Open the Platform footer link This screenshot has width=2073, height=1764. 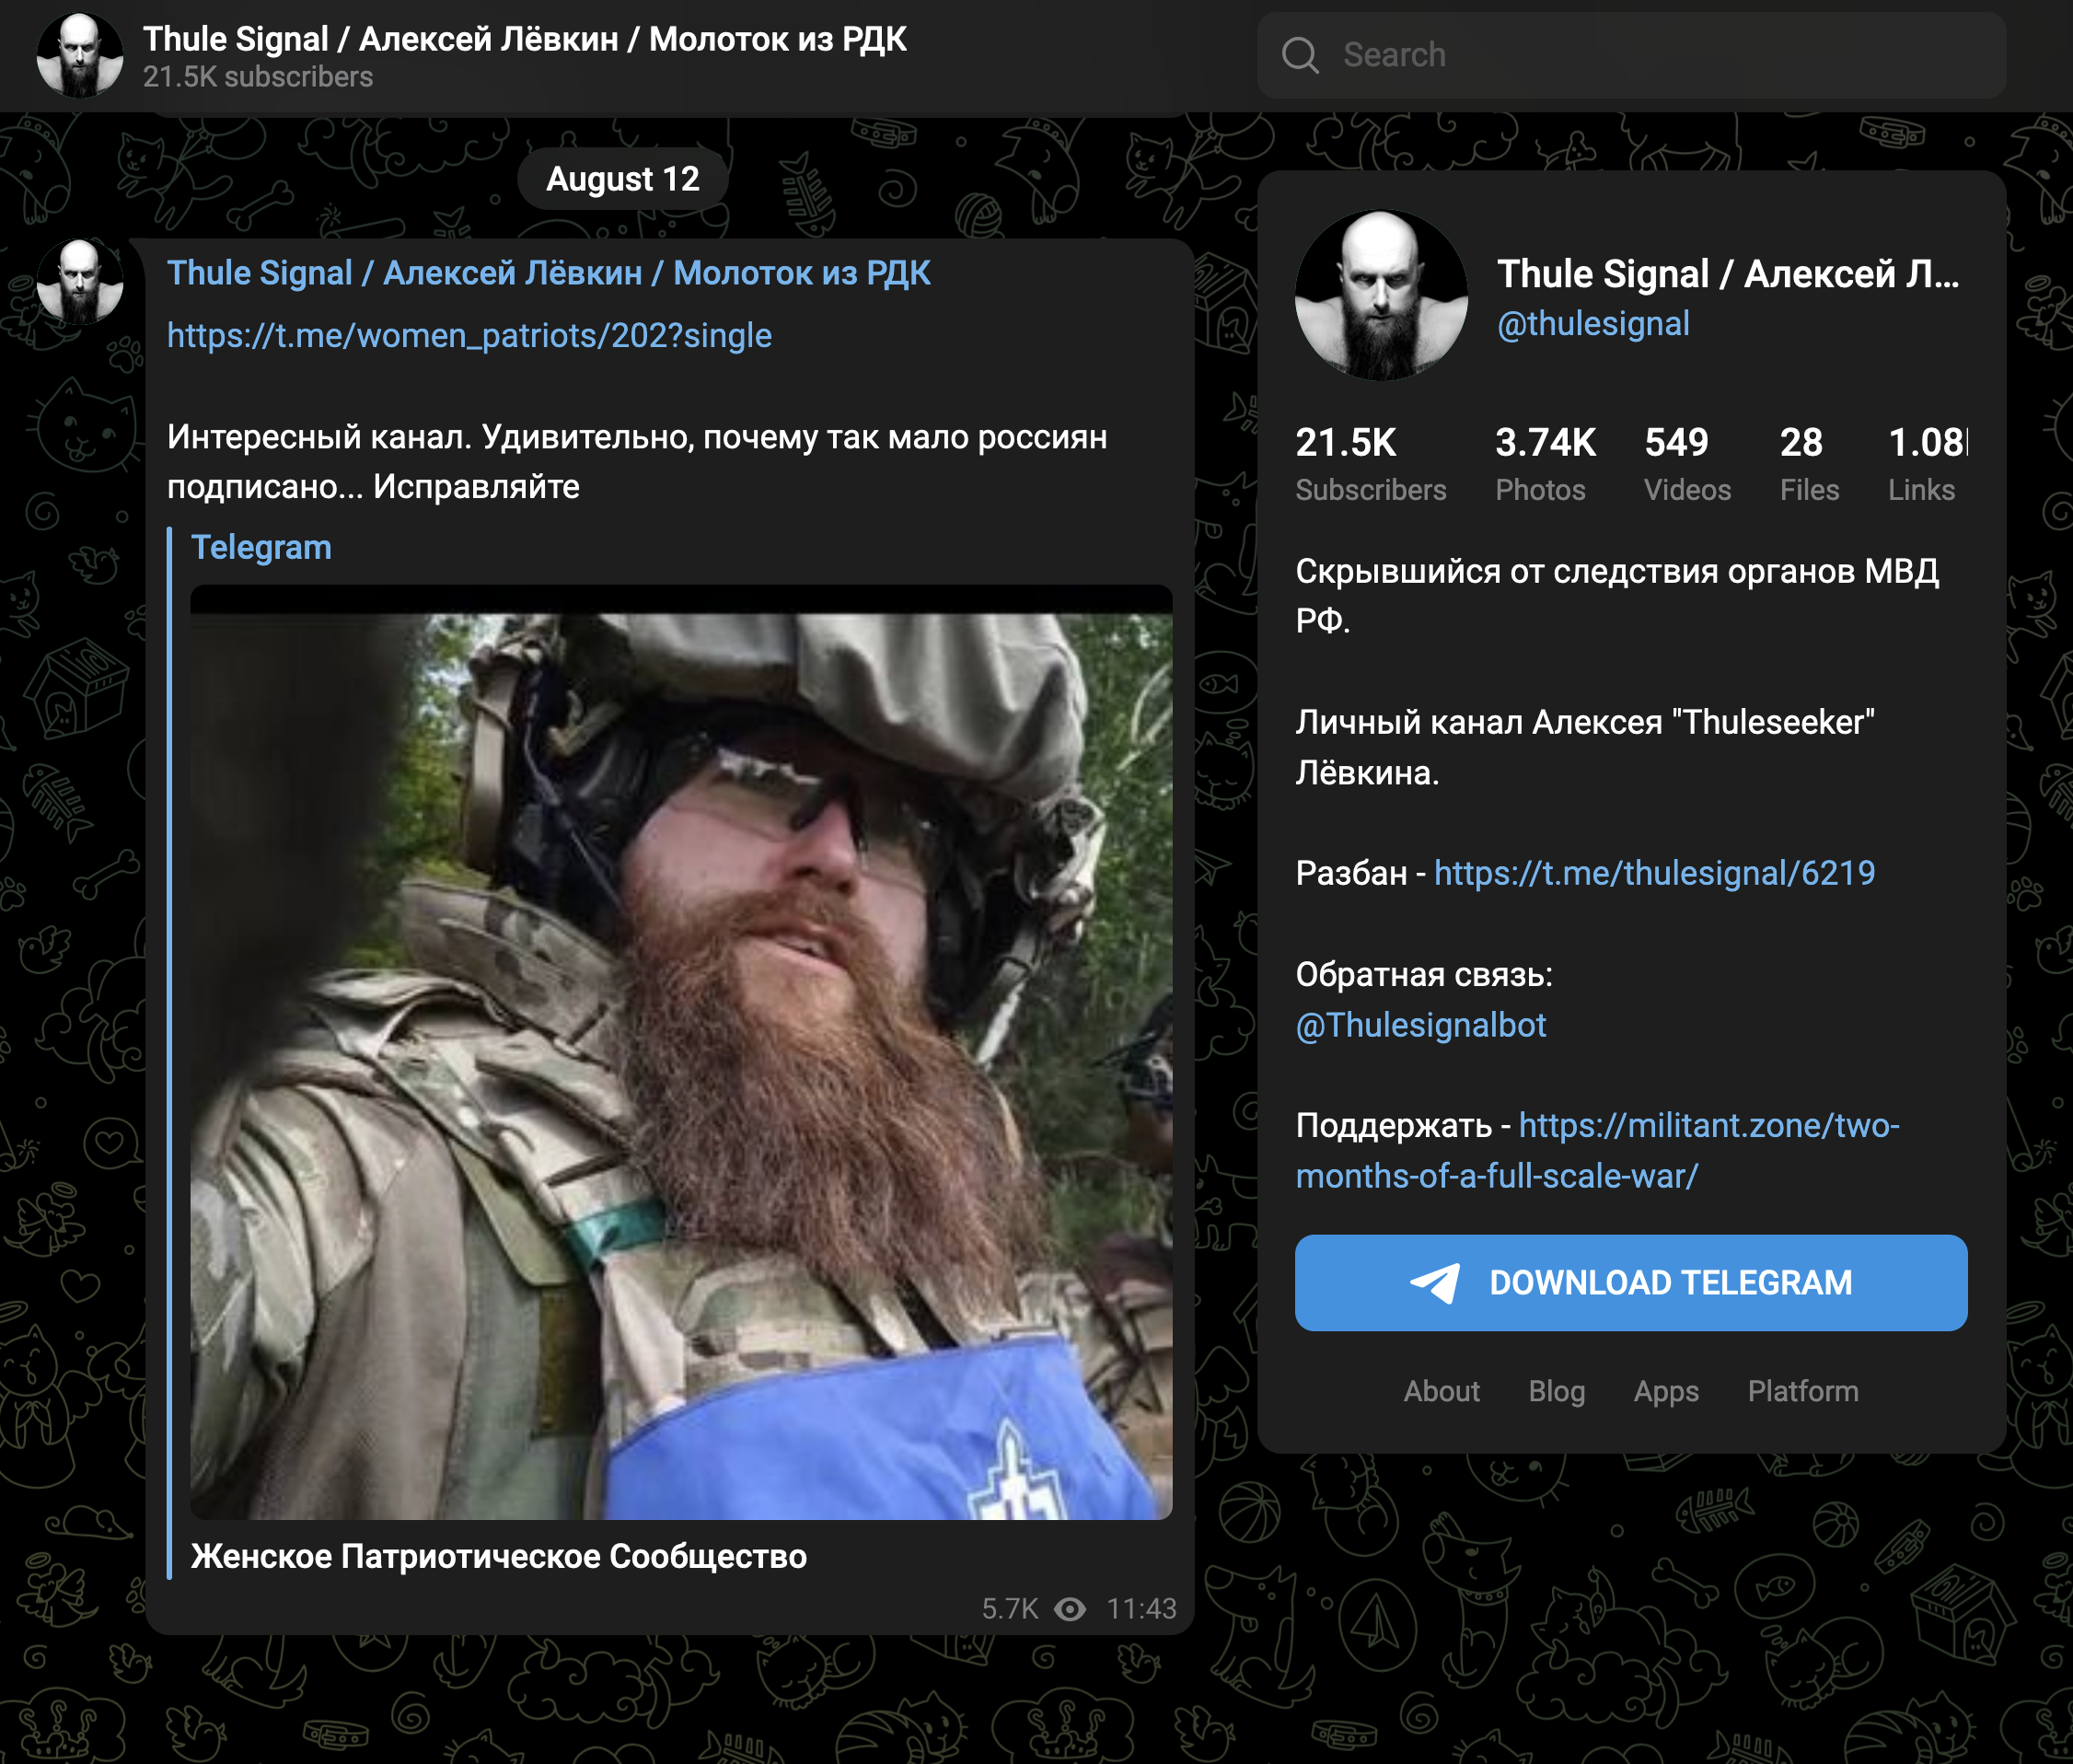tap(1803, 1391)
